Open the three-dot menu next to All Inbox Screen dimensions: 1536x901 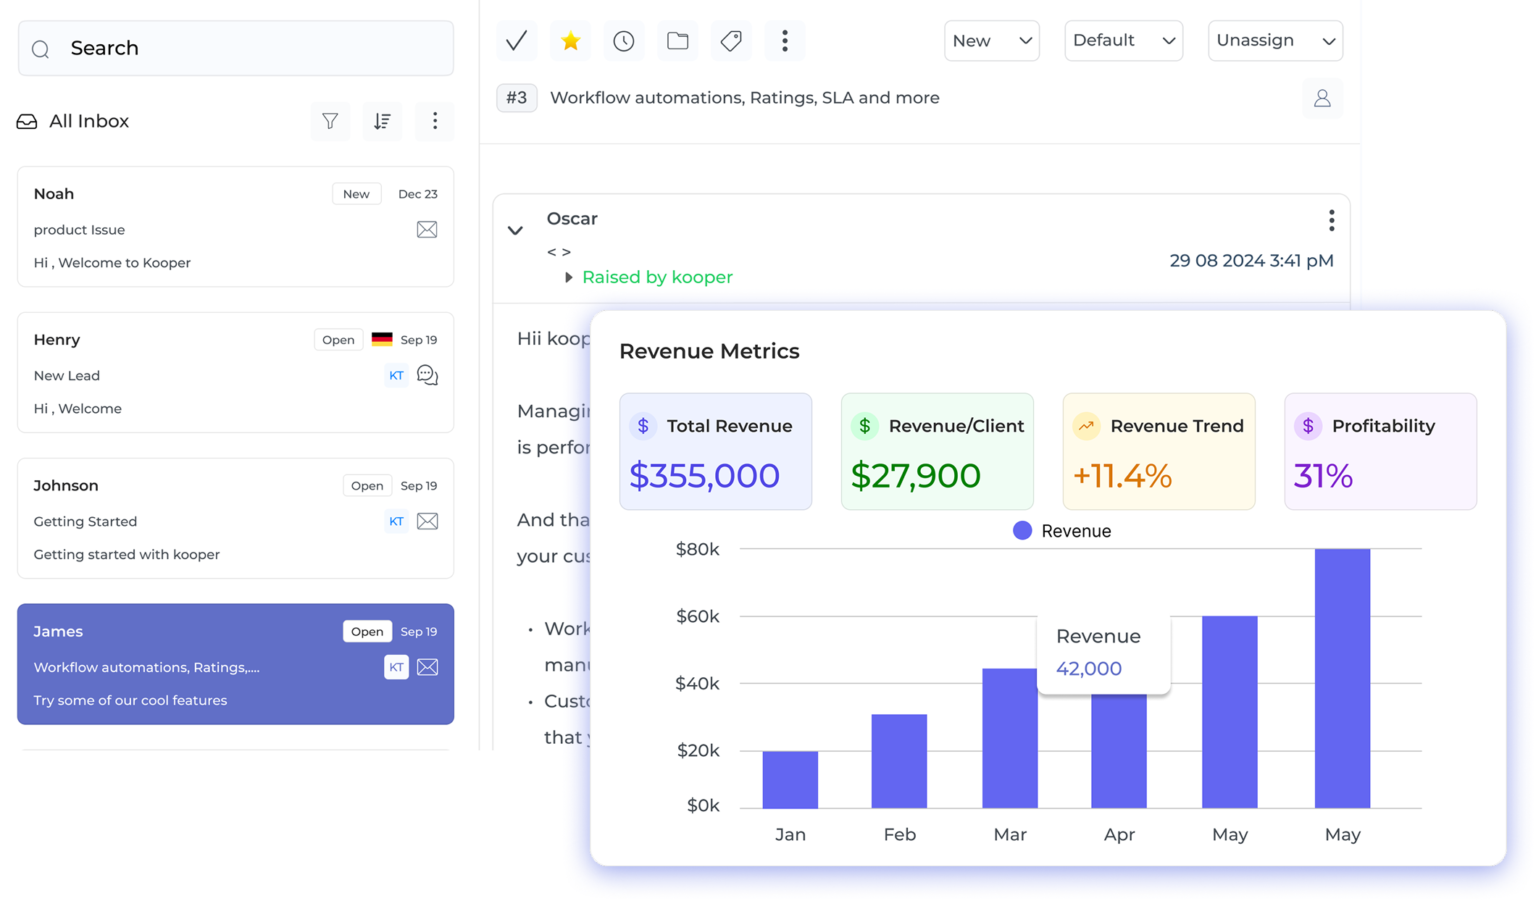pos(434,121)
